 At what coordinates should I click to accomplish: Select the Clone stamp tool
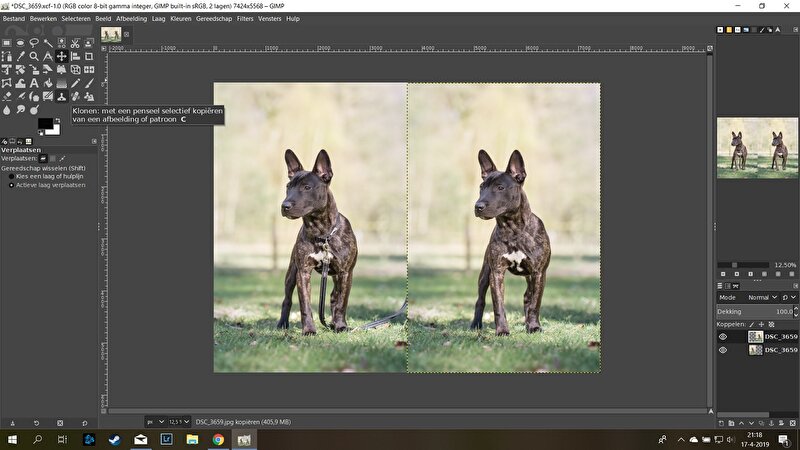(x=62, y=96)
